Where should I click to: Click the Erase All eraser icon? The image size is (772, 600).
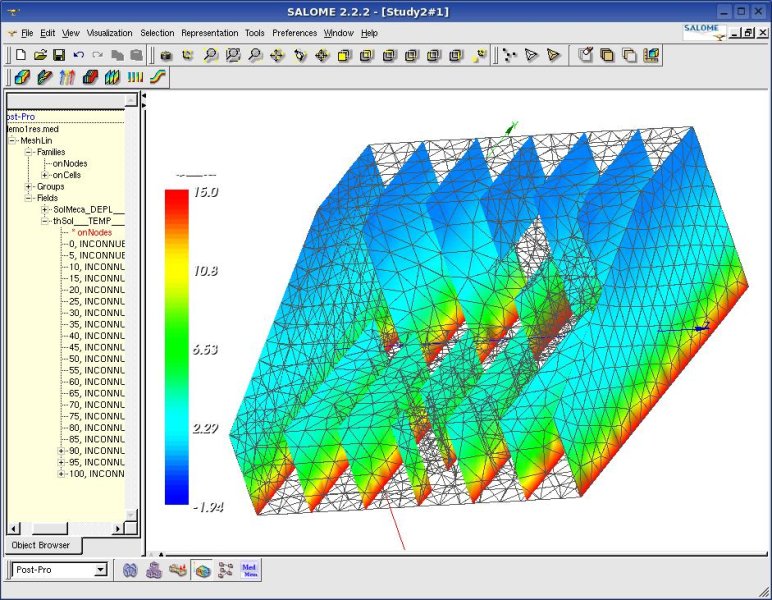pyautogui.click(x=585, y=55)
